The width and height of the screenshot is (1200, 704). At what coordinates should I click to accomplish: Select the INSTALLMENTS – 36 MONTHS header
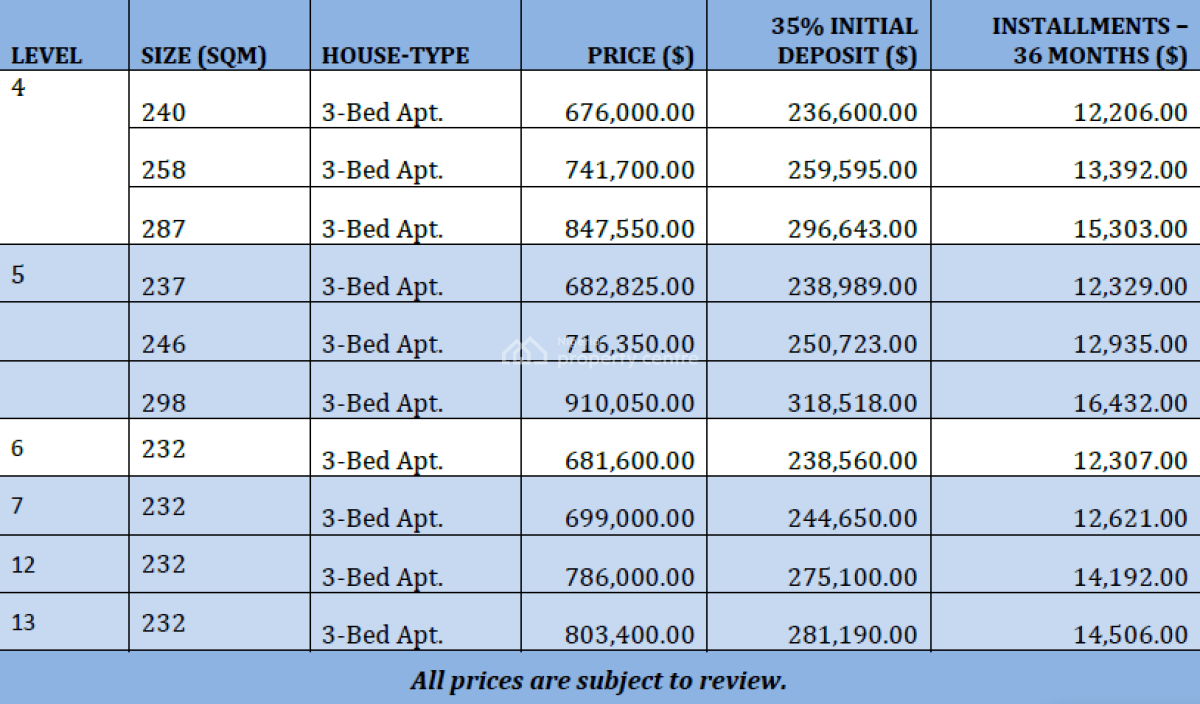[1089, 41]
